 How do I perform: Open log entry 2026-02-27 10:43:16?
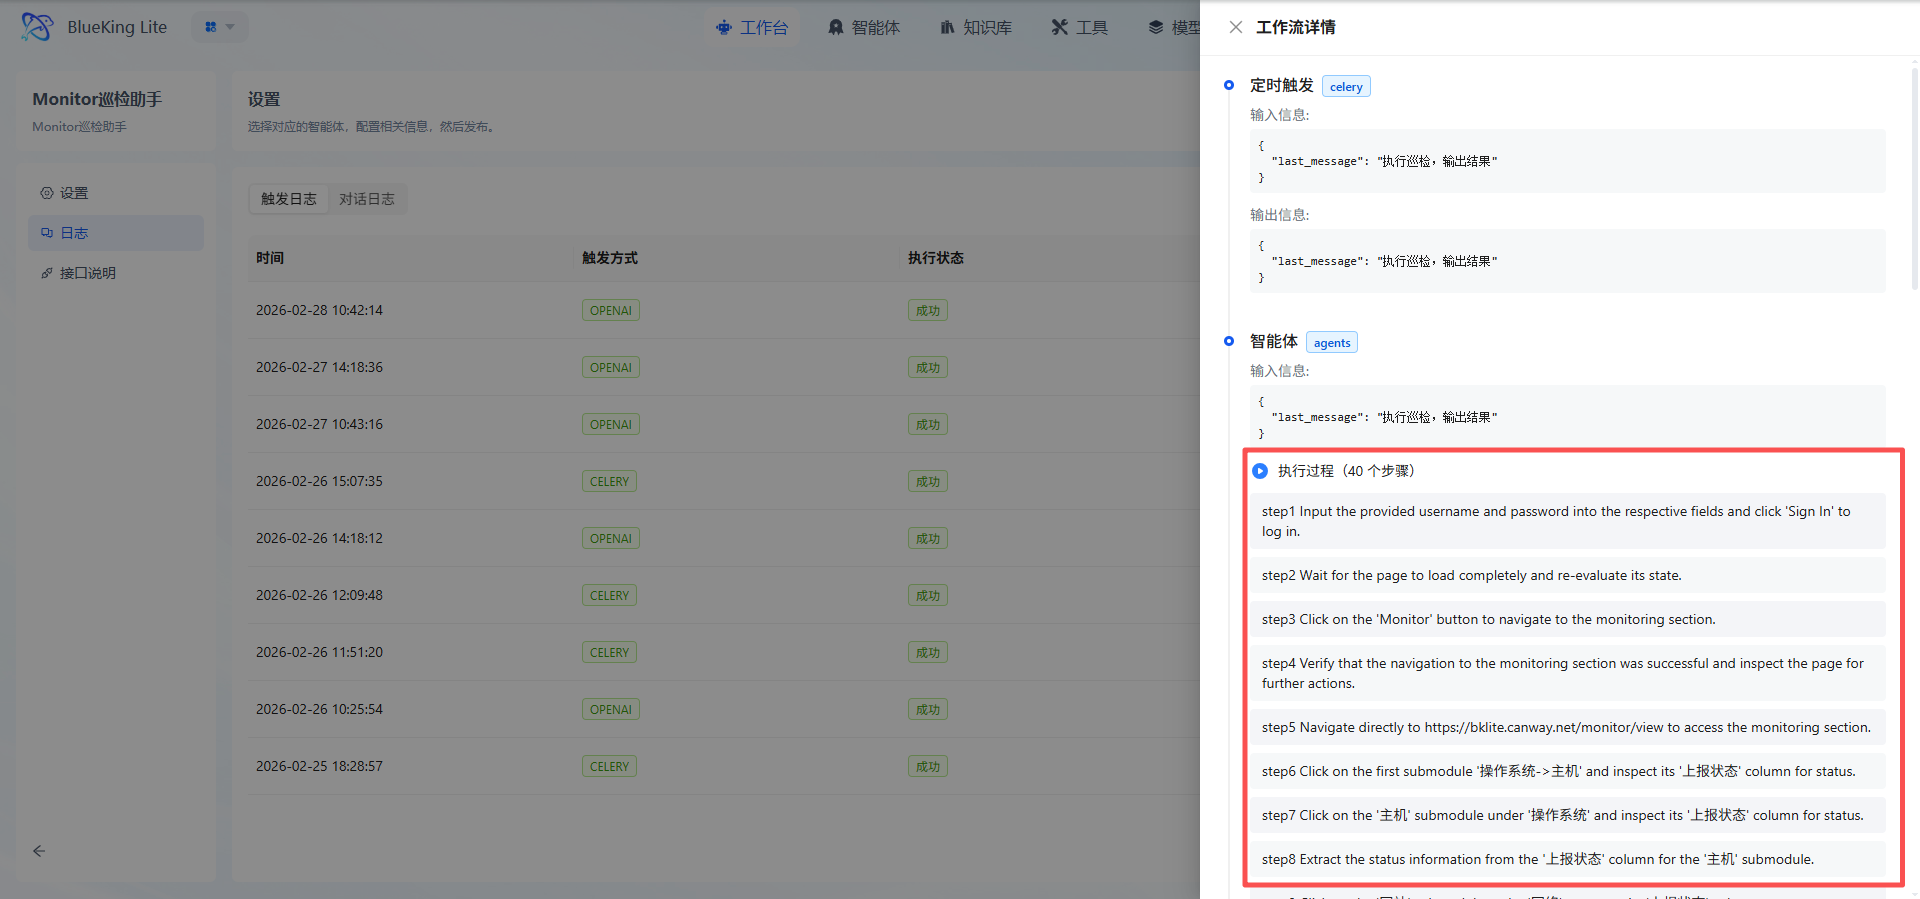point(319,424)
